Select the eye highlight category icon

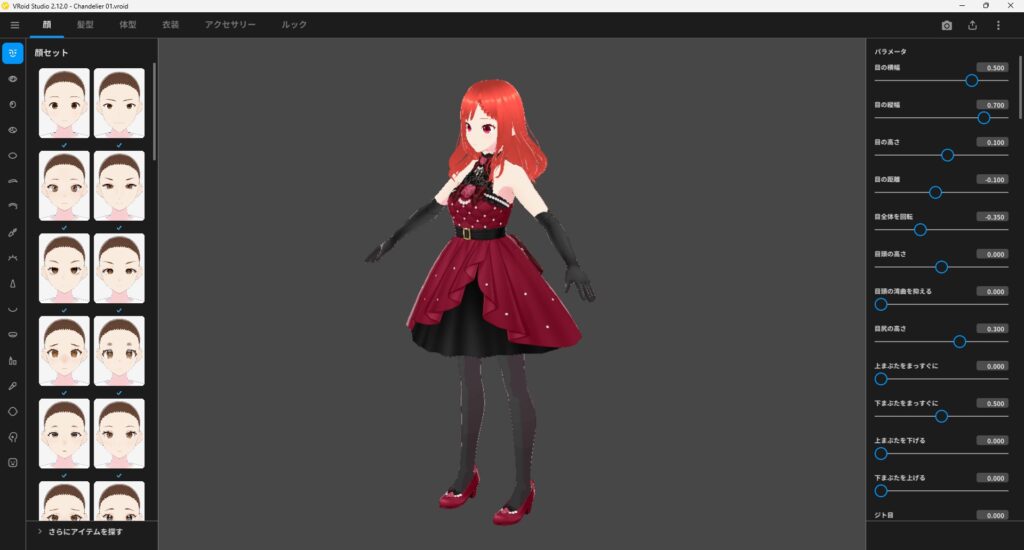pos(12,129)
